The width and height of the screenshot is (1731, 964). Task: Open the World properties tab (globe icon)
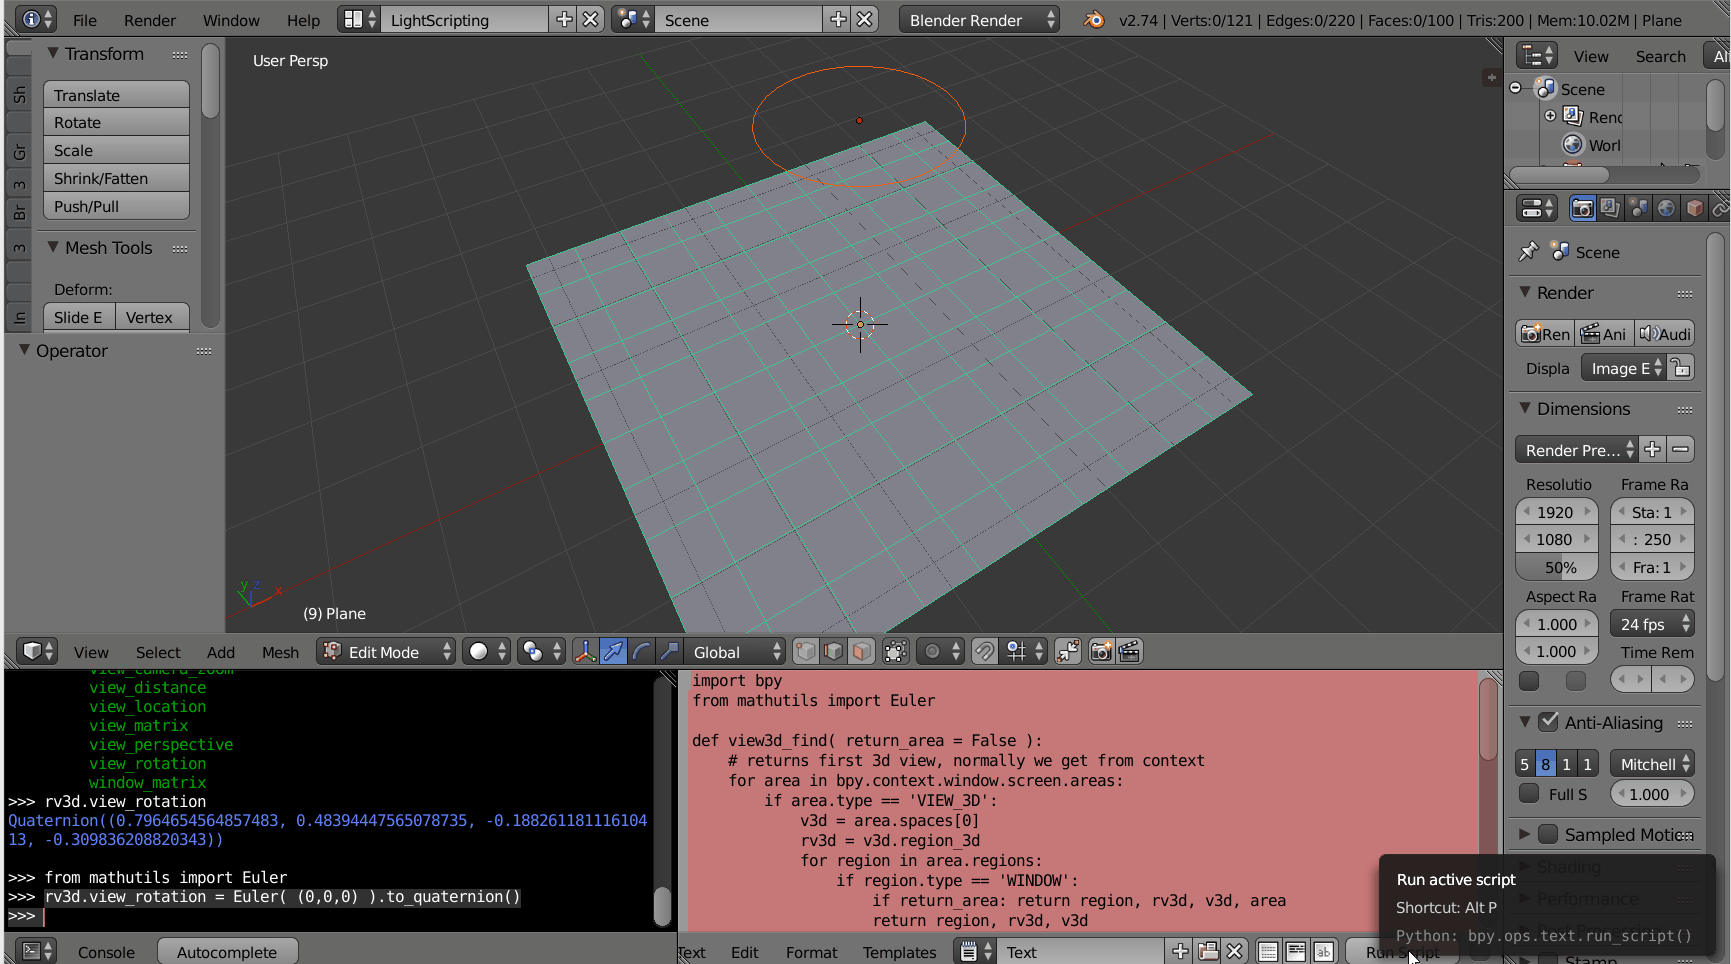[x=1666, y=208]
